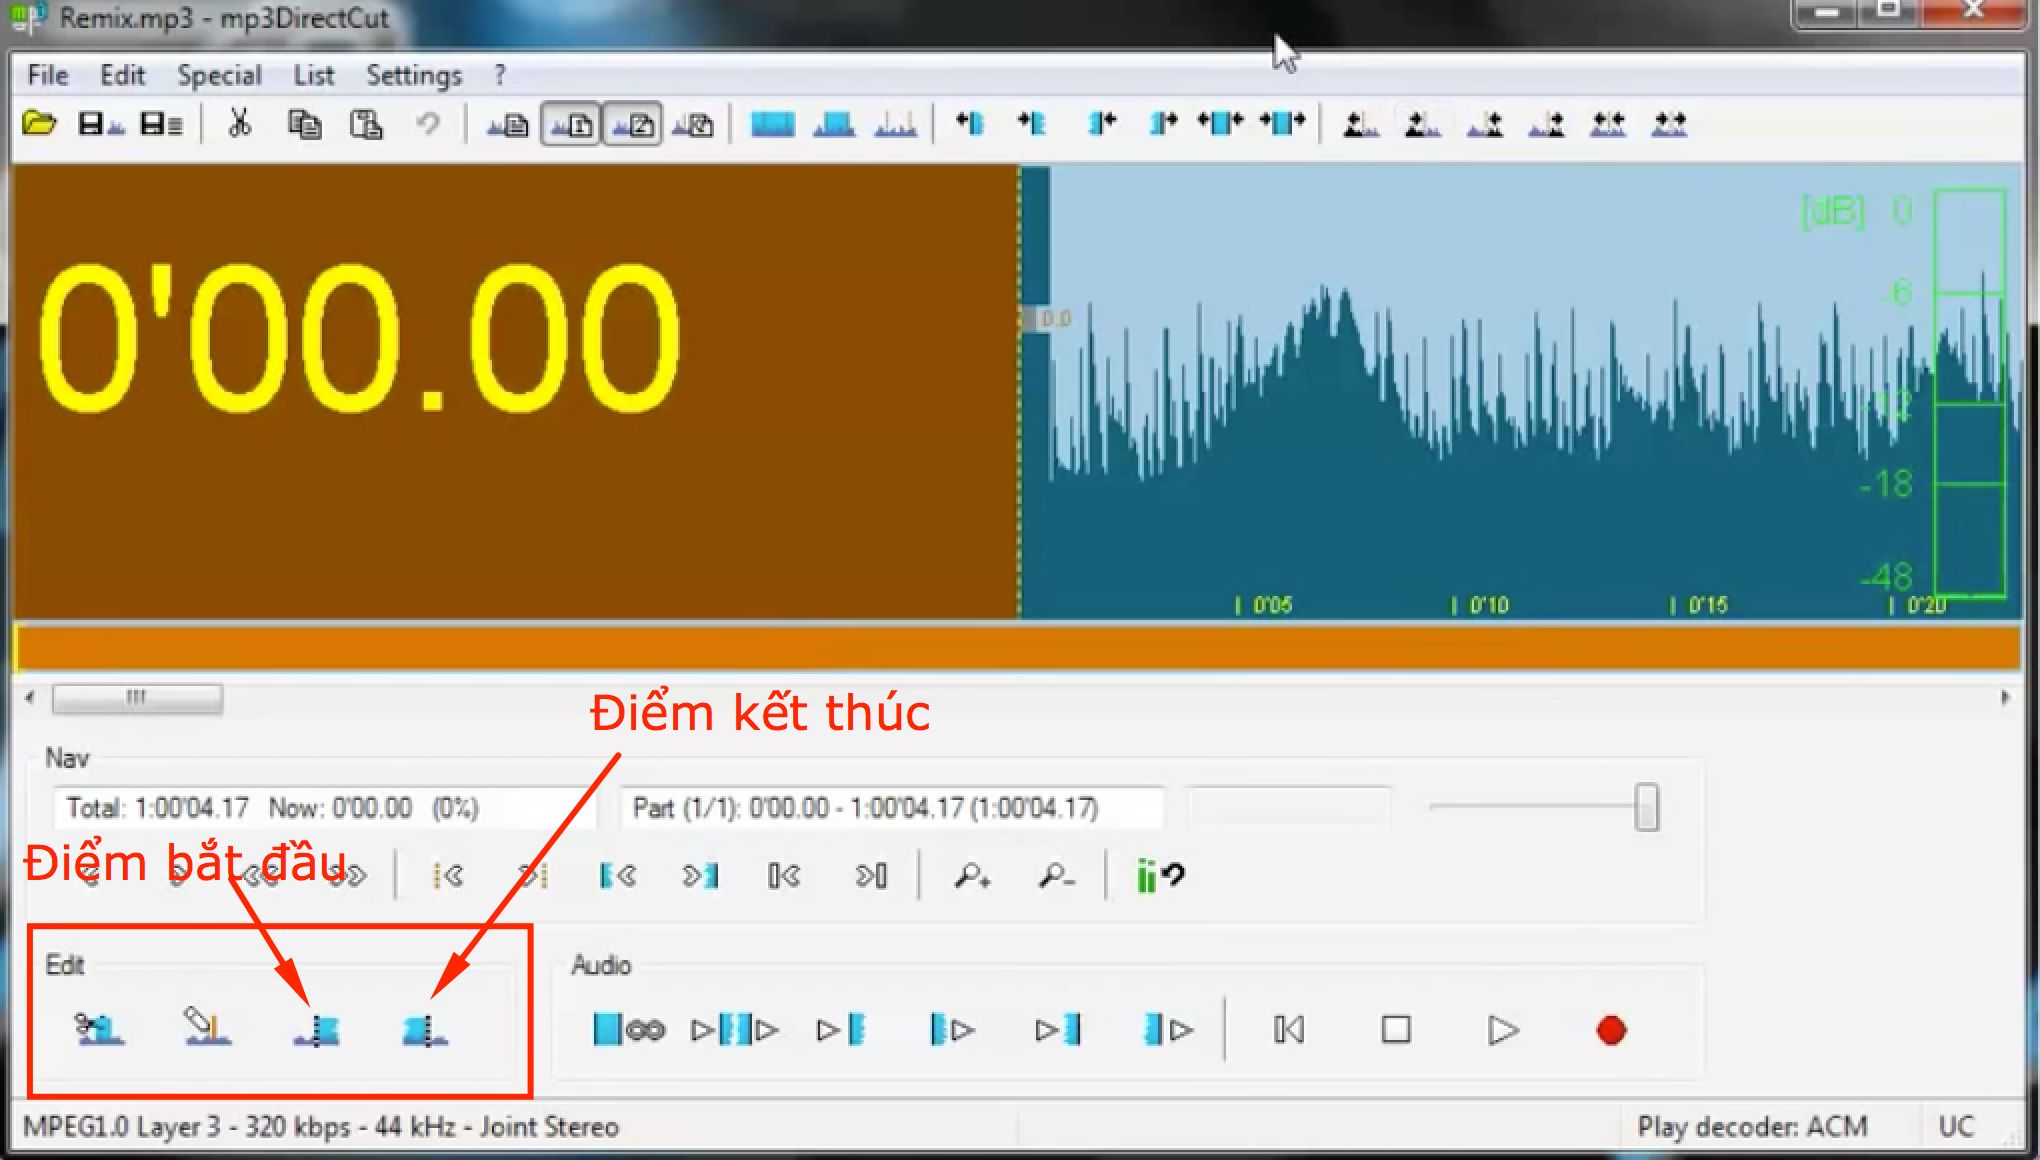Click the horizontal scrollbar thumb
This screenshot has height=1160, width=2040.
(137, 697)
